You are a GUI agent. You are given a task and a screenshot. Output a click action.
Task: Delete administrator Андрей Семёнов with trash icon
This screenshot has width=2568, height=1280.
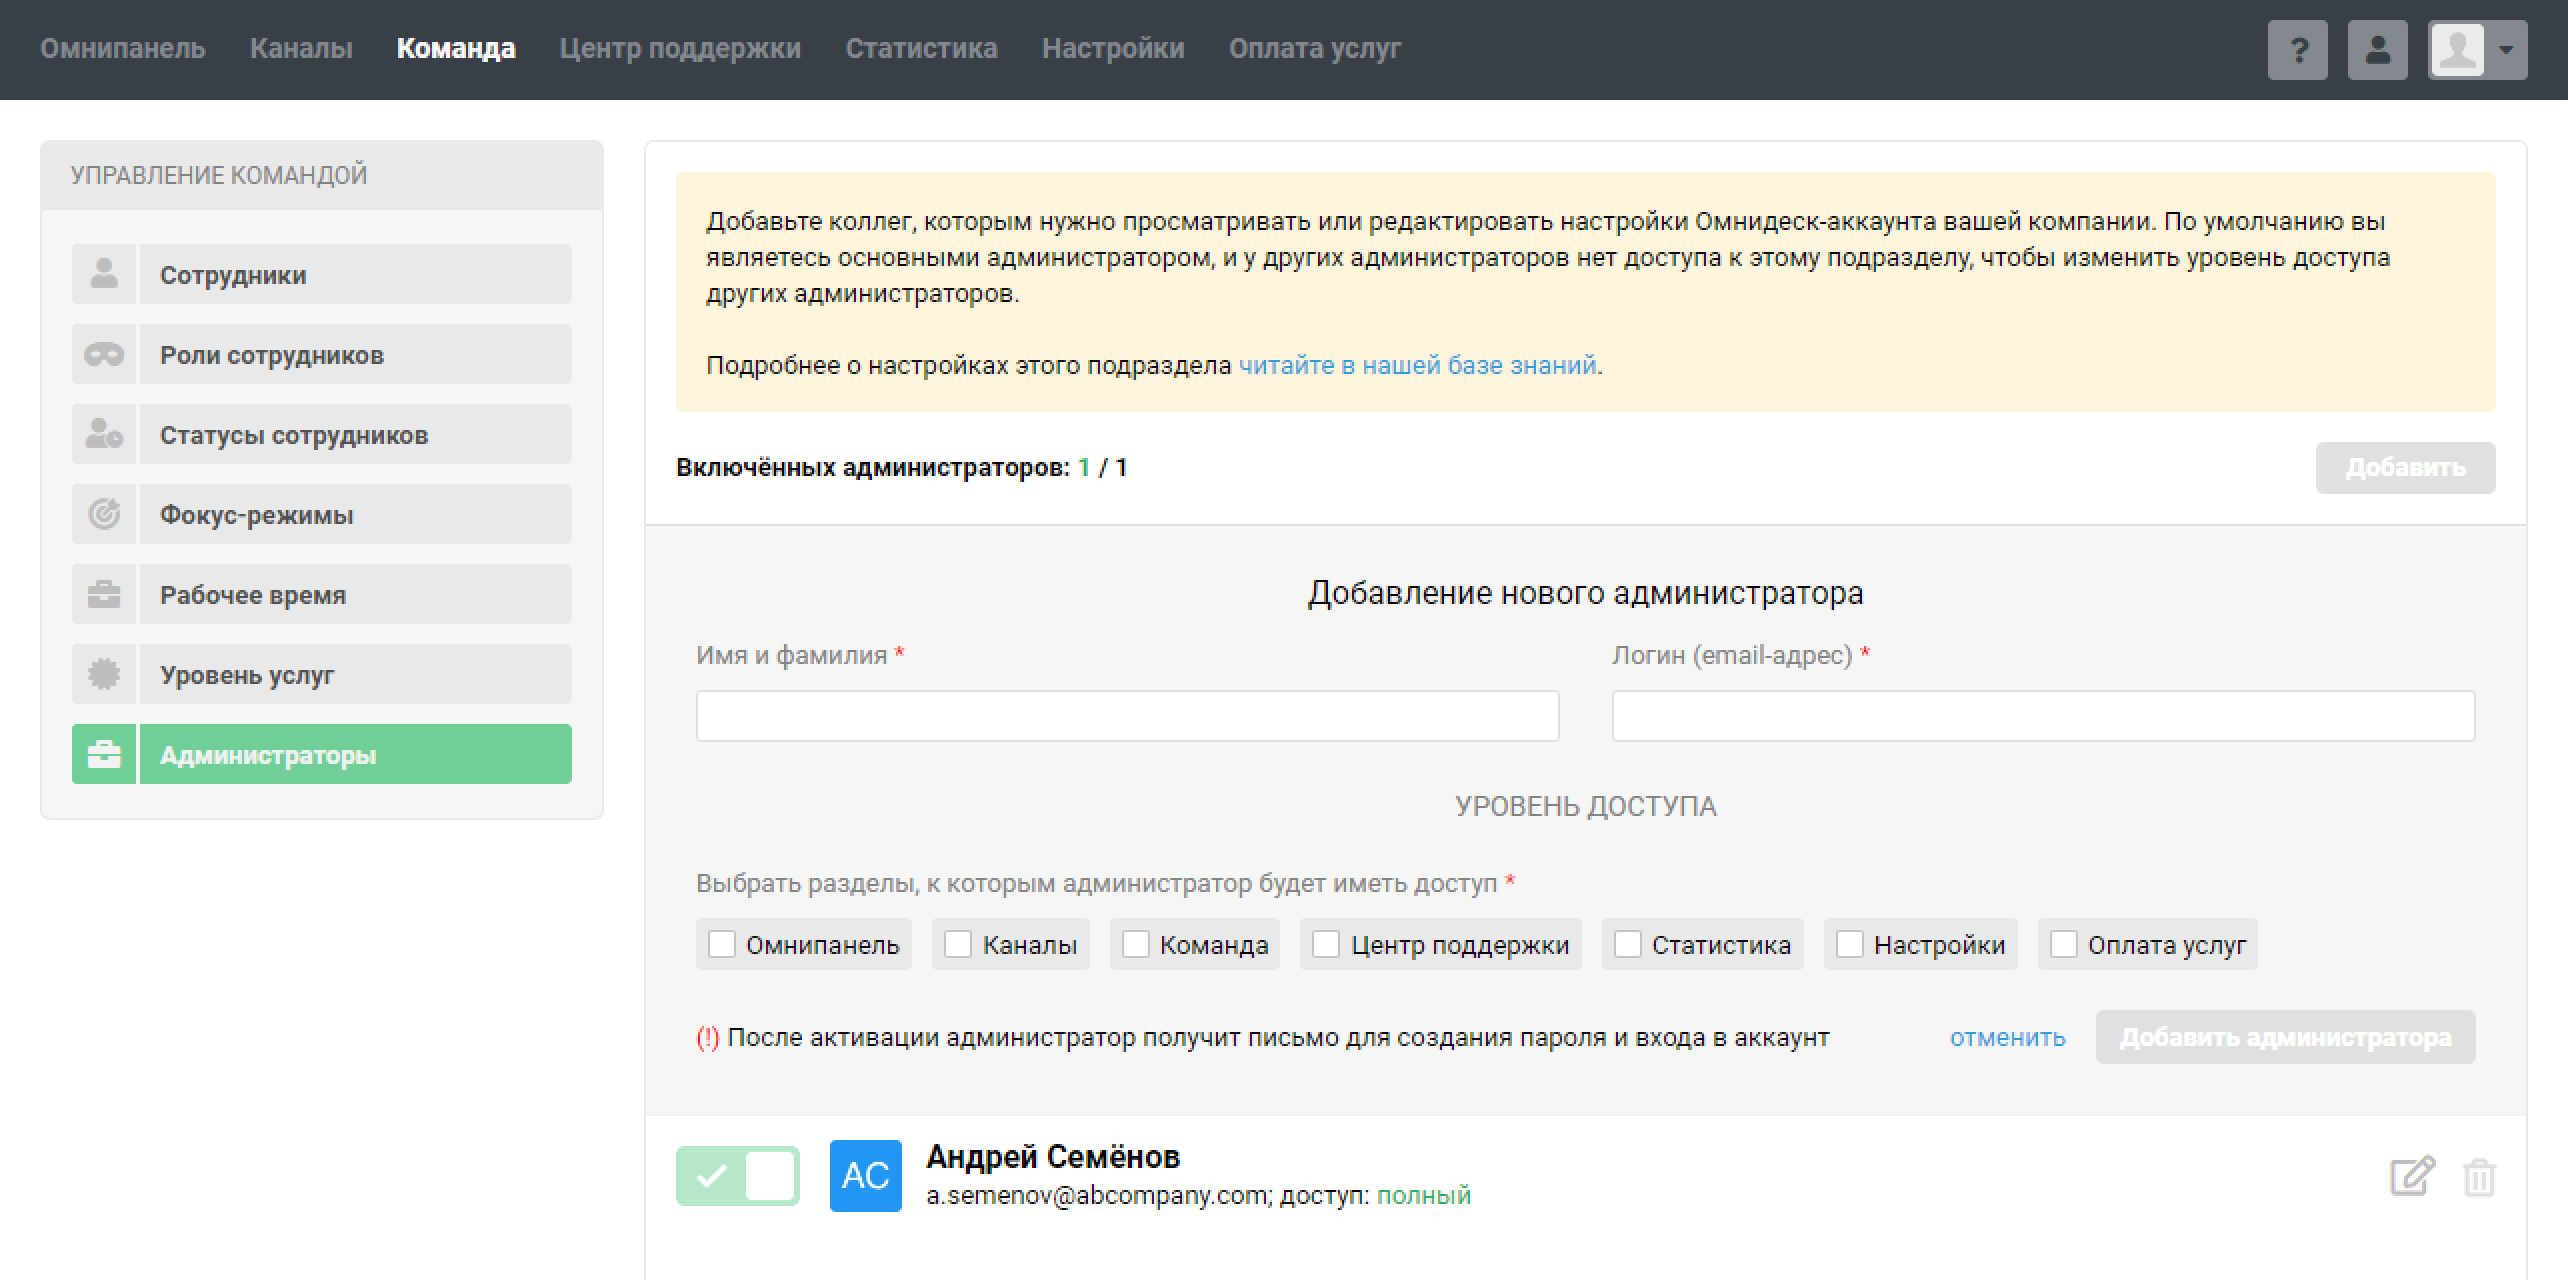pyautogui.click(x=2479, y=1177)
